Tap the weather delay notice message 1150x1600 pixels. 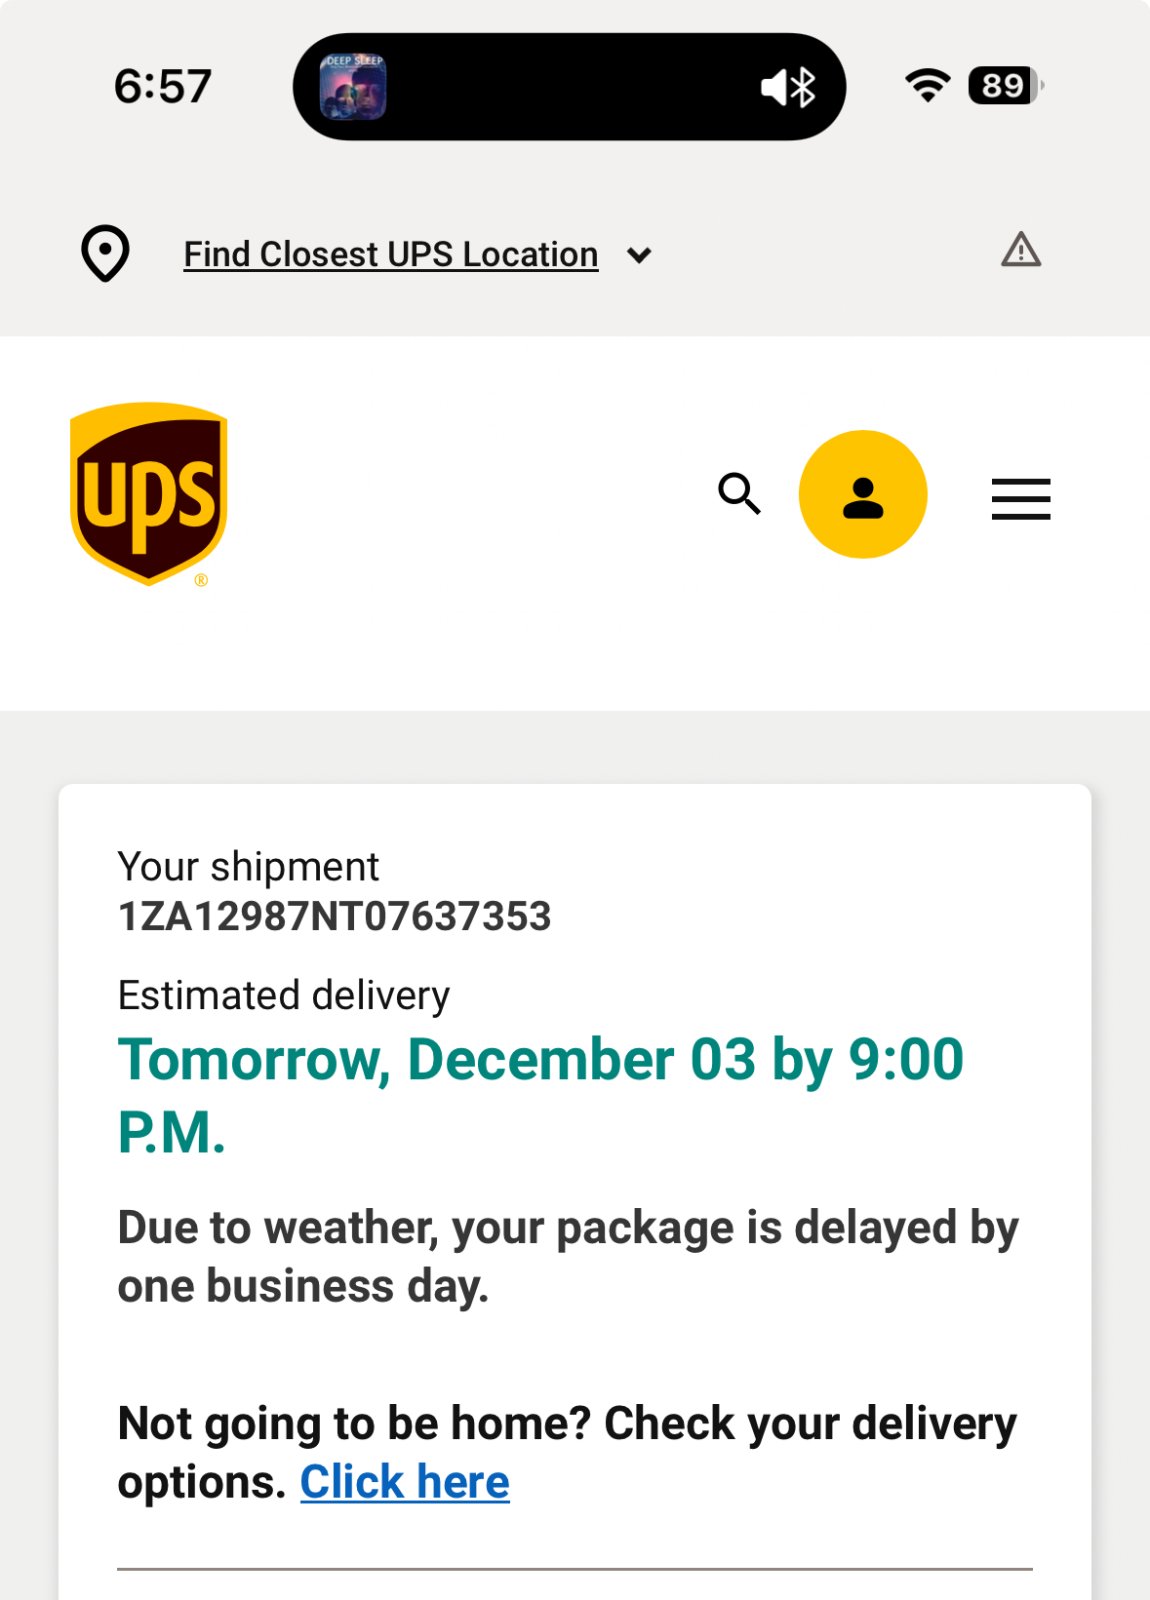coord(567,1256)
